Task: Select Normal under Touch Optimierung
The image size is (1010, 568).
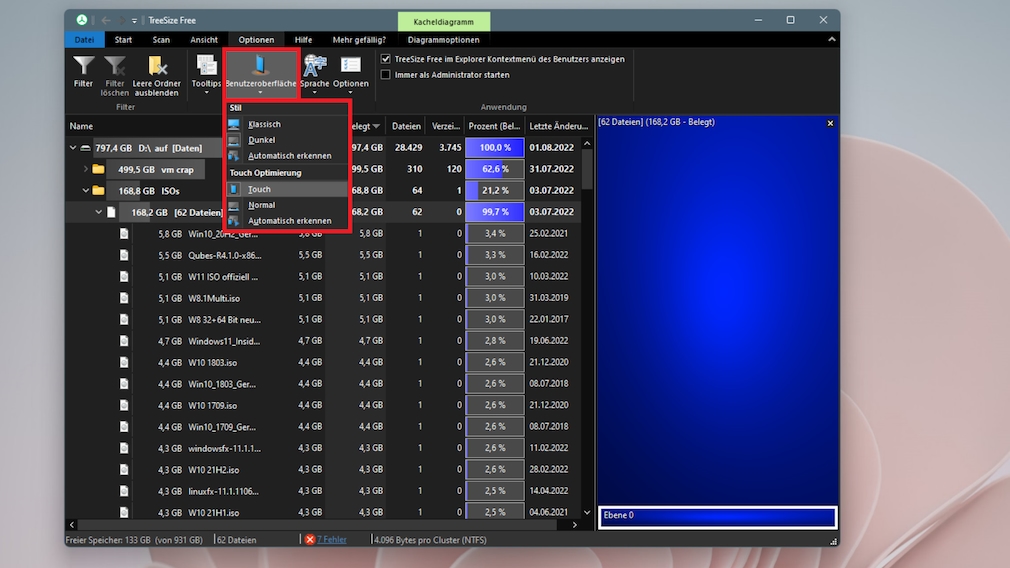Action: click(x=261, y=205)
